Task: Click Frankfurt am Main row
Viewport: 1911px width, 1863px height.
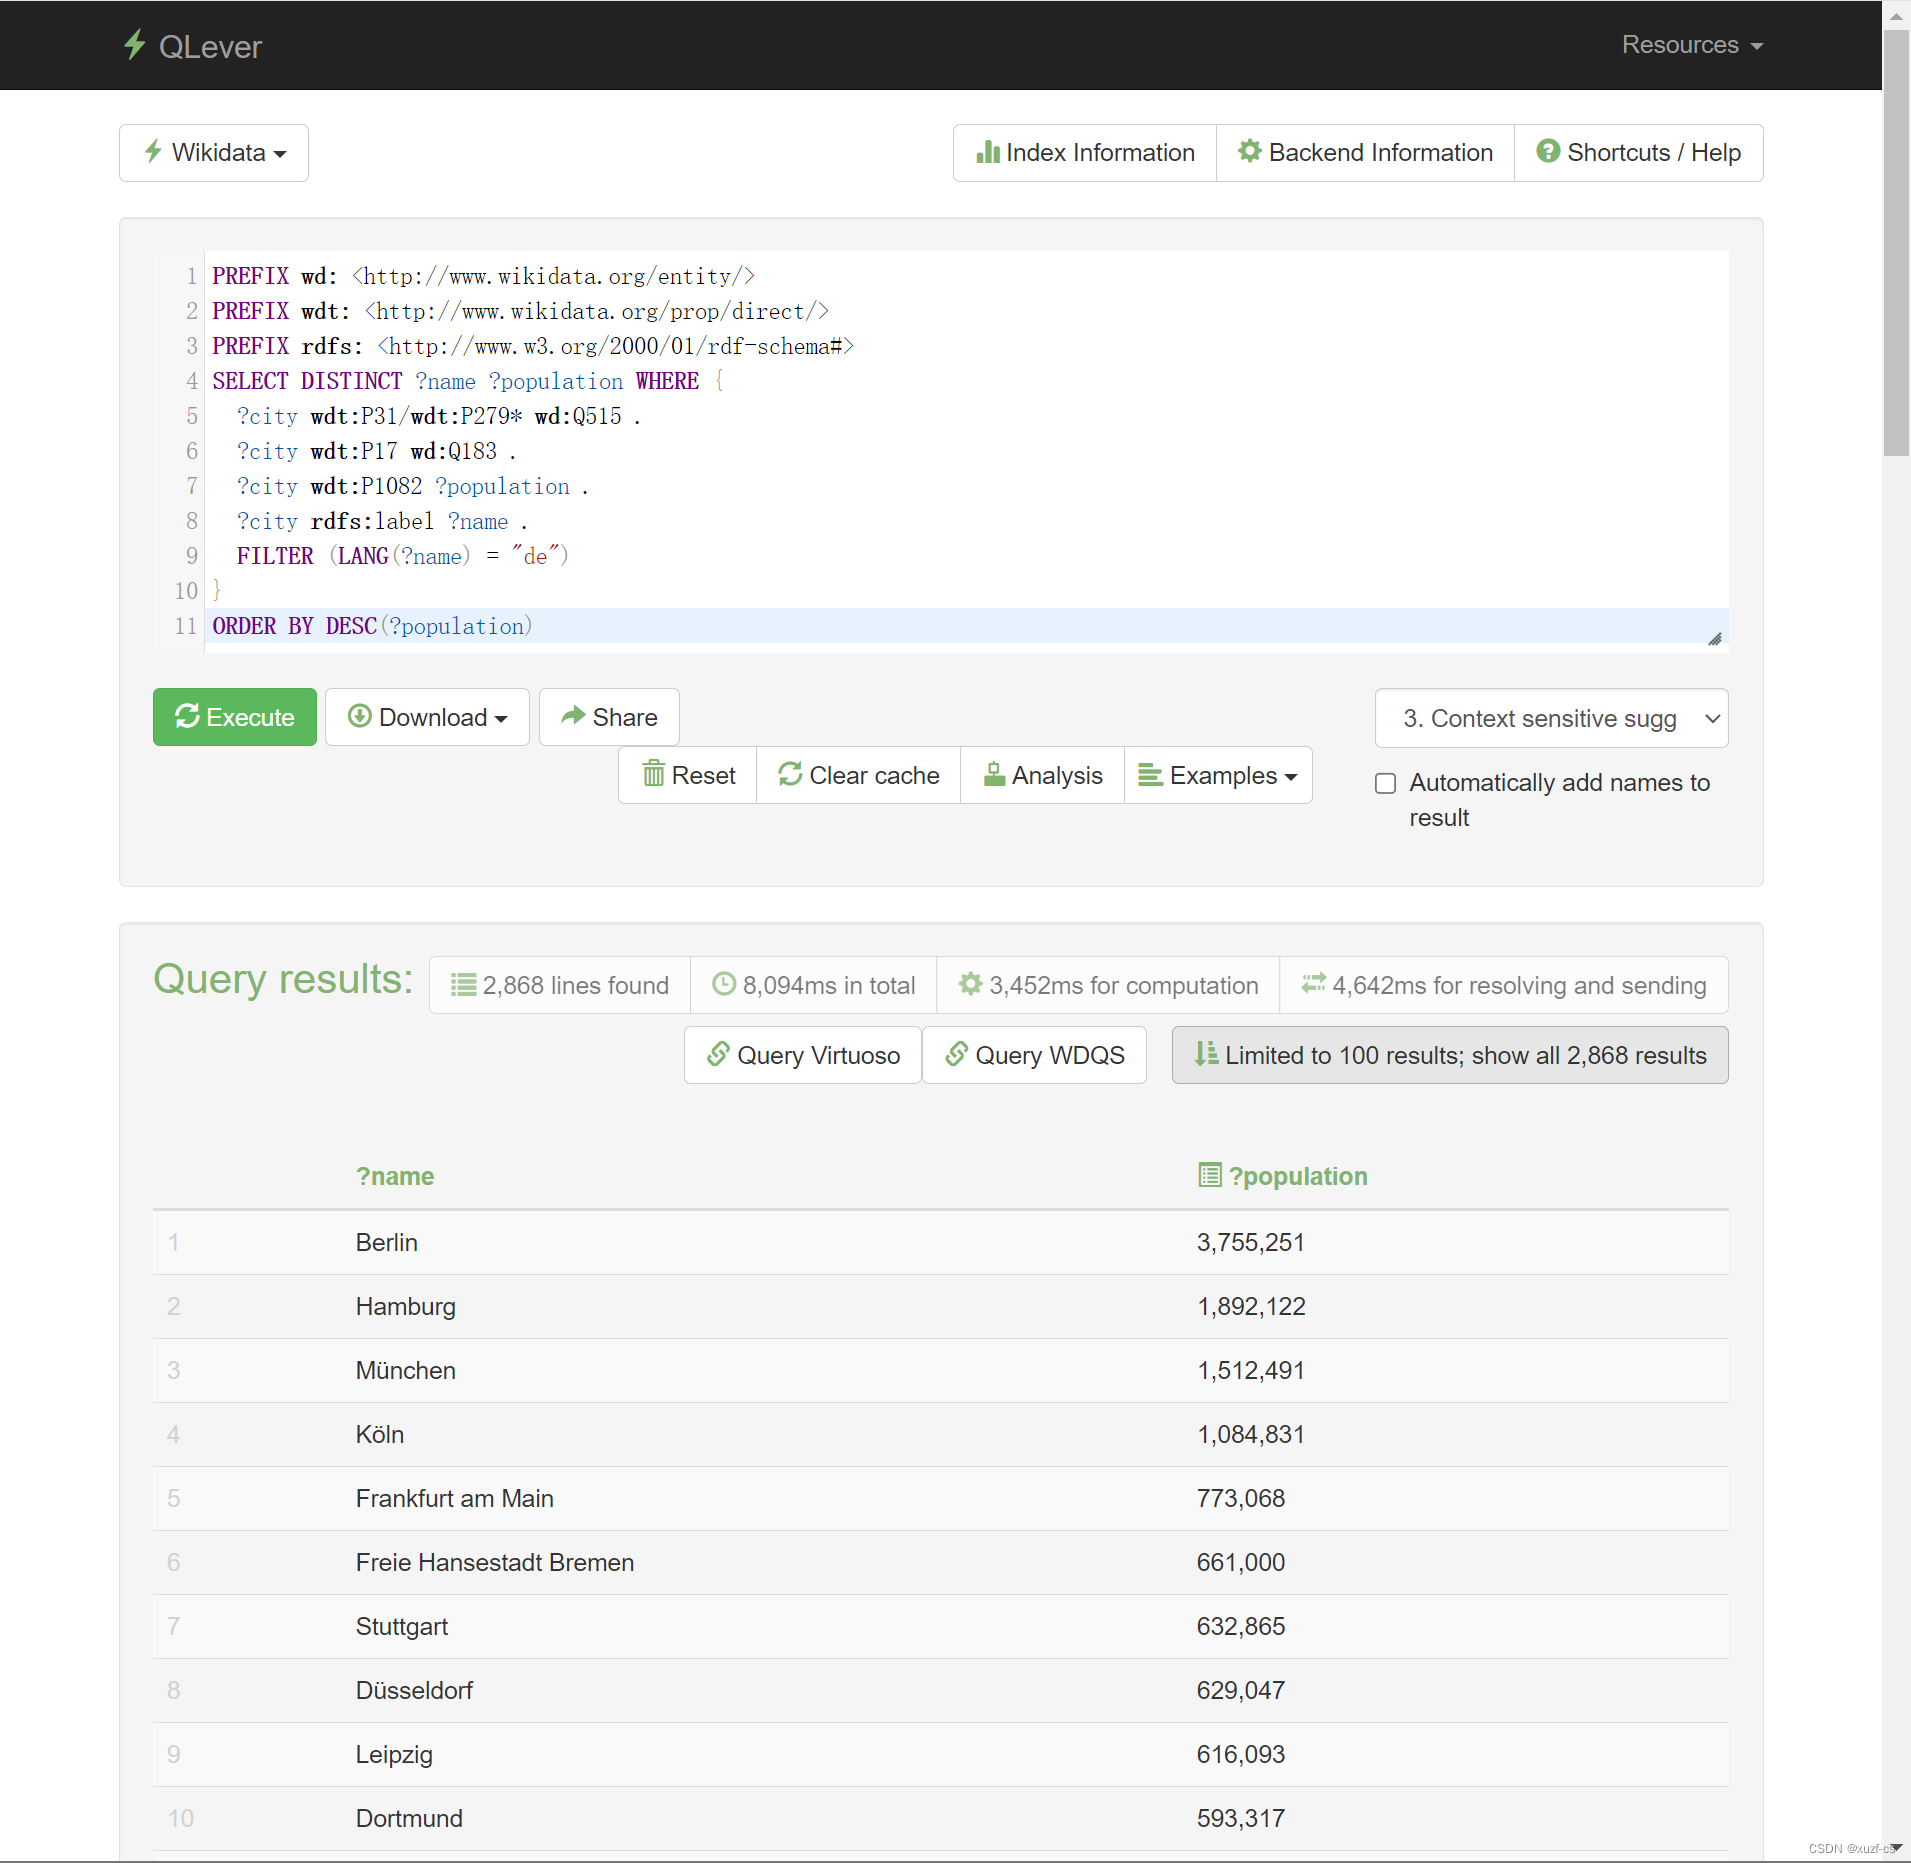Action: (941, 1498)
